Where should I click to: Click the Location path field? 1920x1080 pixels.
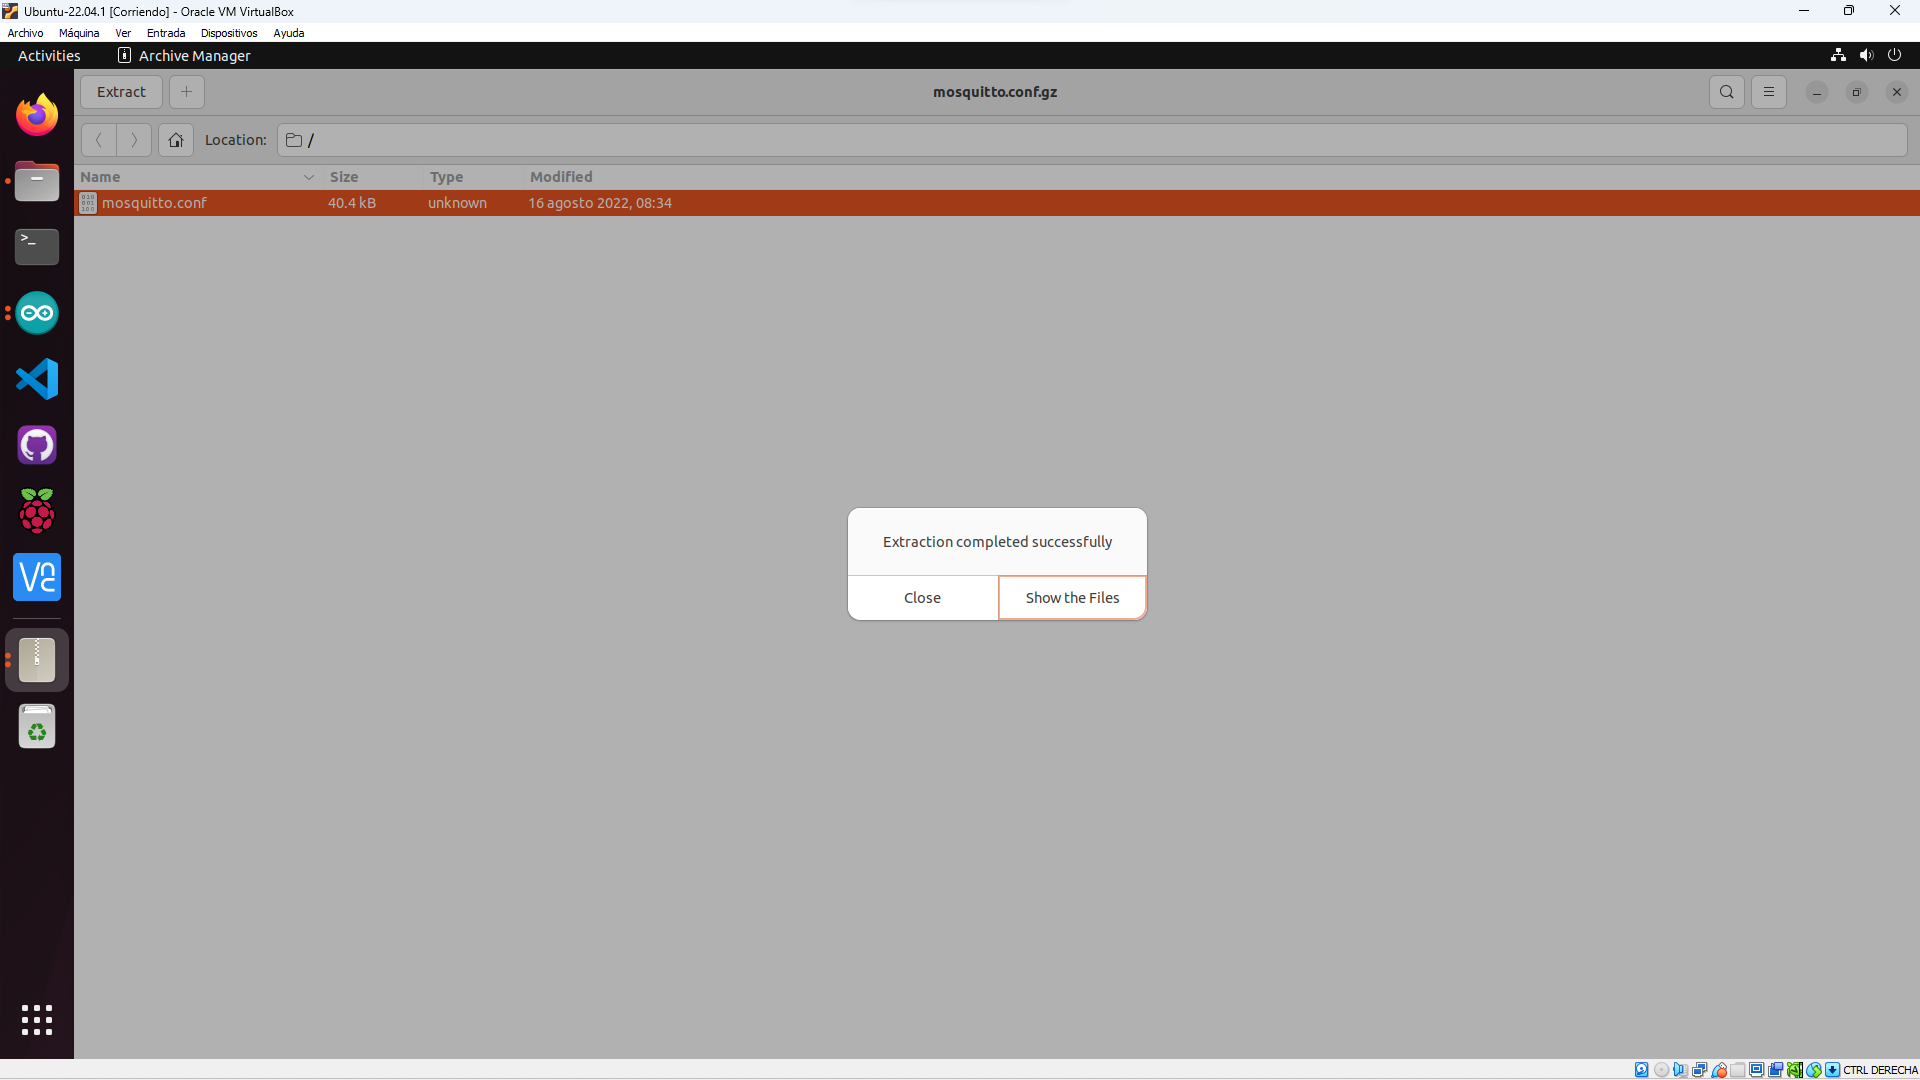tap(1090, 140)
